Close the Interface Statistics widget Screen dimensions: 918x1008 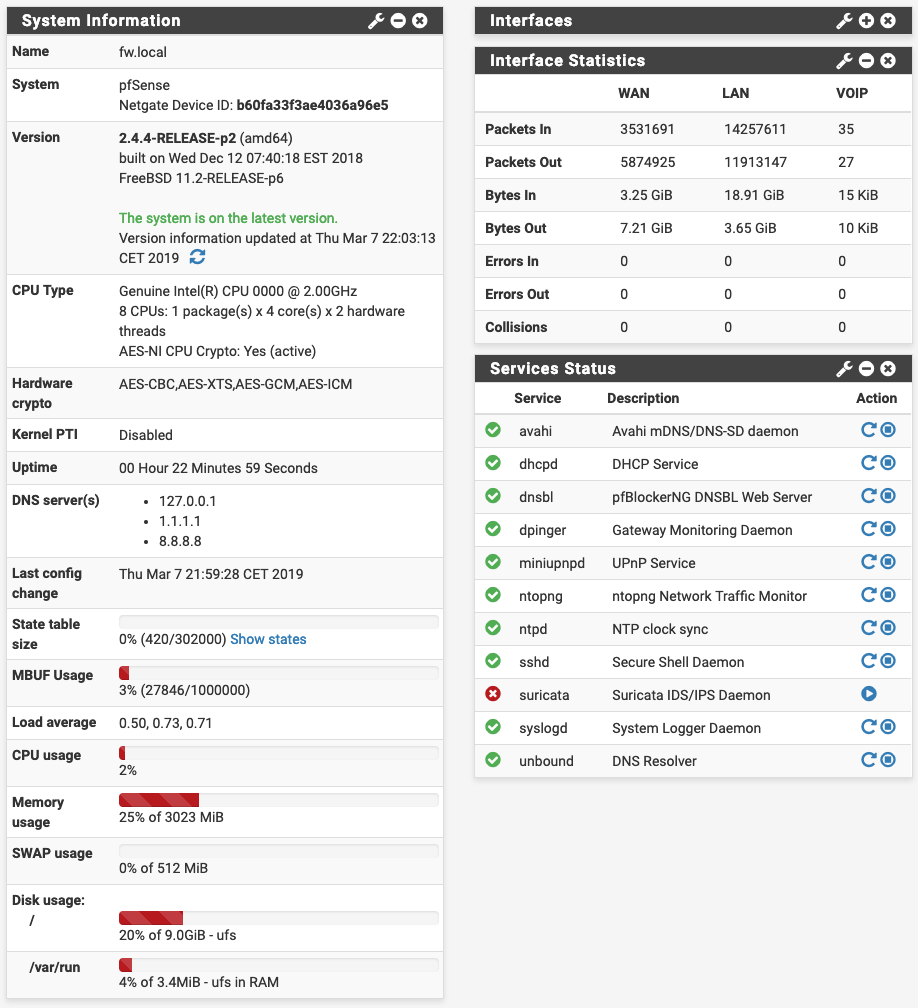pos(888,61)
